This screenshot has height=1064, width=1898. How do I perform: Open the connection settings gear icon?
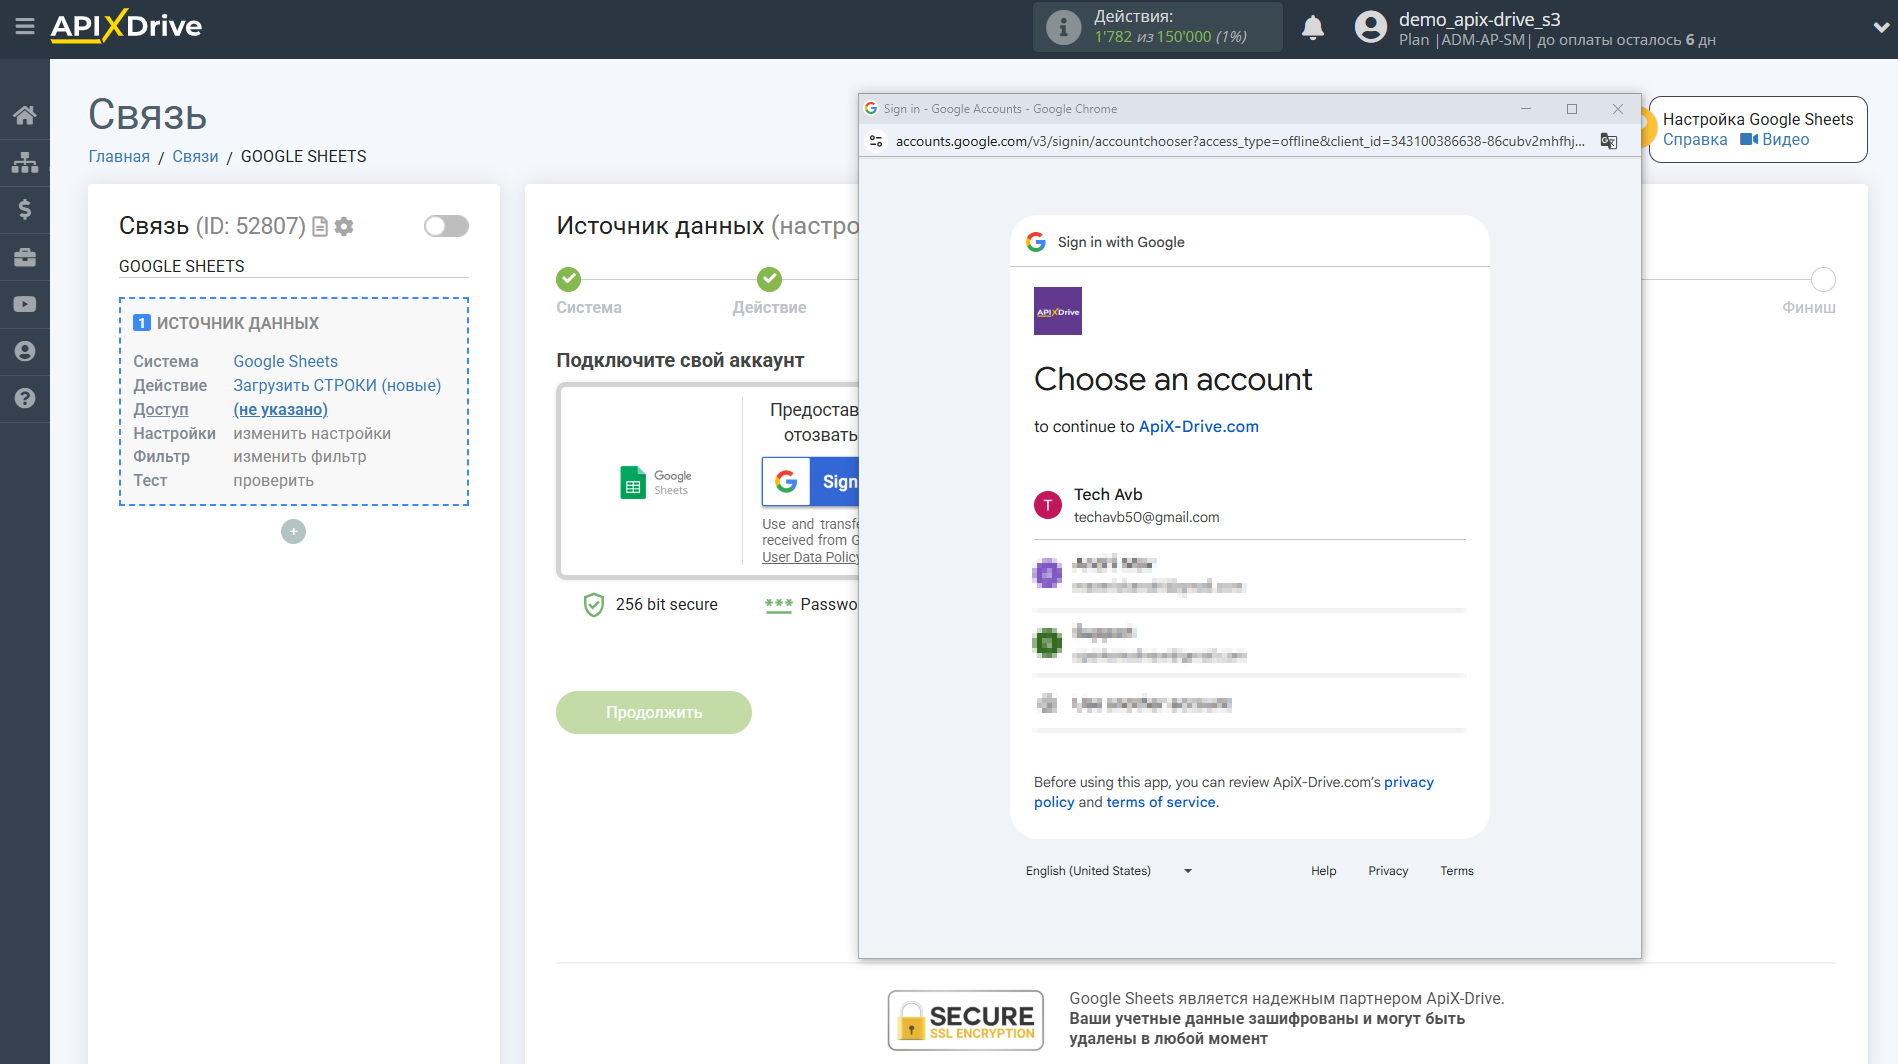point(344,227)
